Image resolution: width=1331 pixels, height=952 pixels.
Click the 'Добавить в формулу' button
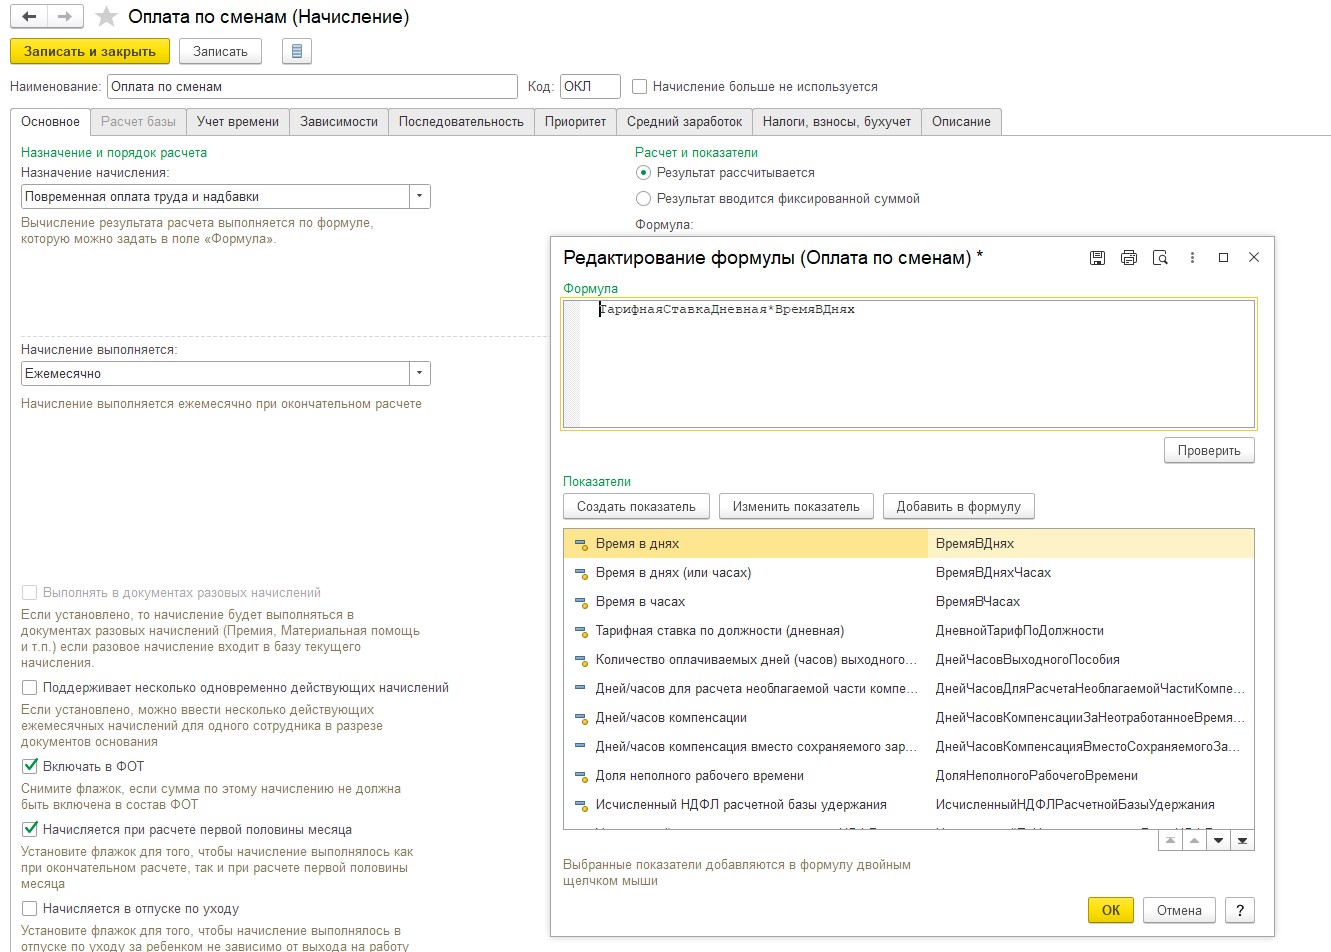pos(958,507)
